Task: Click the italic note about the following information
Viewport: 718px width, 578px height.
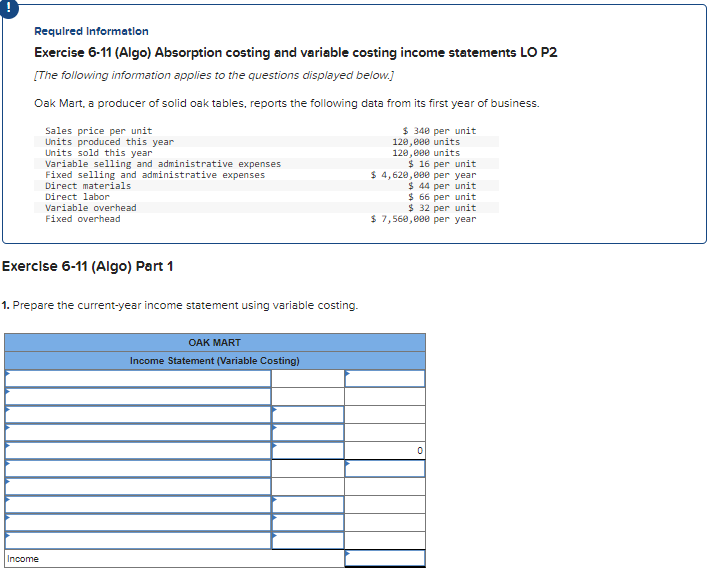Action: pyautogui.click(x=214, y=75)
